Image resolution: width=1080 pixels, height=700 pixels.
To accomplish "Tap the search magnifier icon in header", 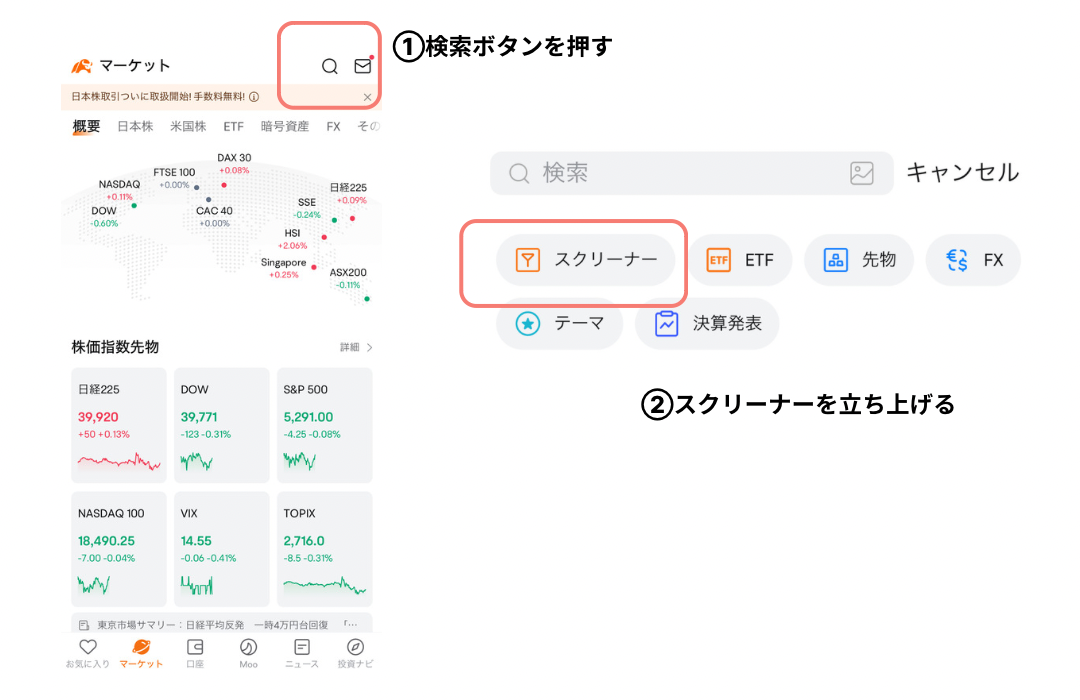I will tap(329, 67).
